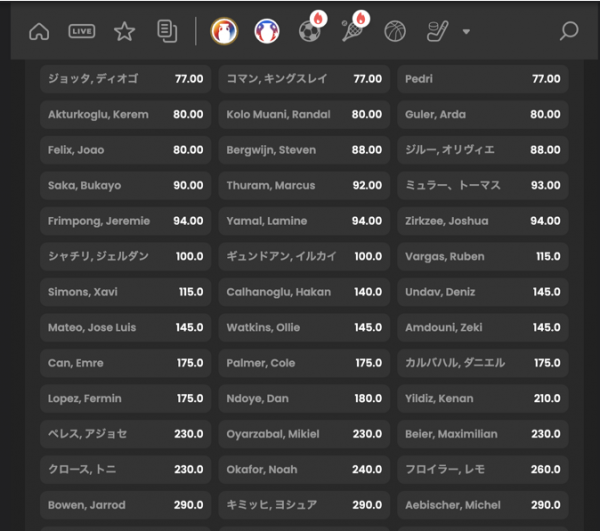Choose Kolo Muani, Randal at 80.00
600x531 pixels.
pyautogui.click(x=304, y=114)
